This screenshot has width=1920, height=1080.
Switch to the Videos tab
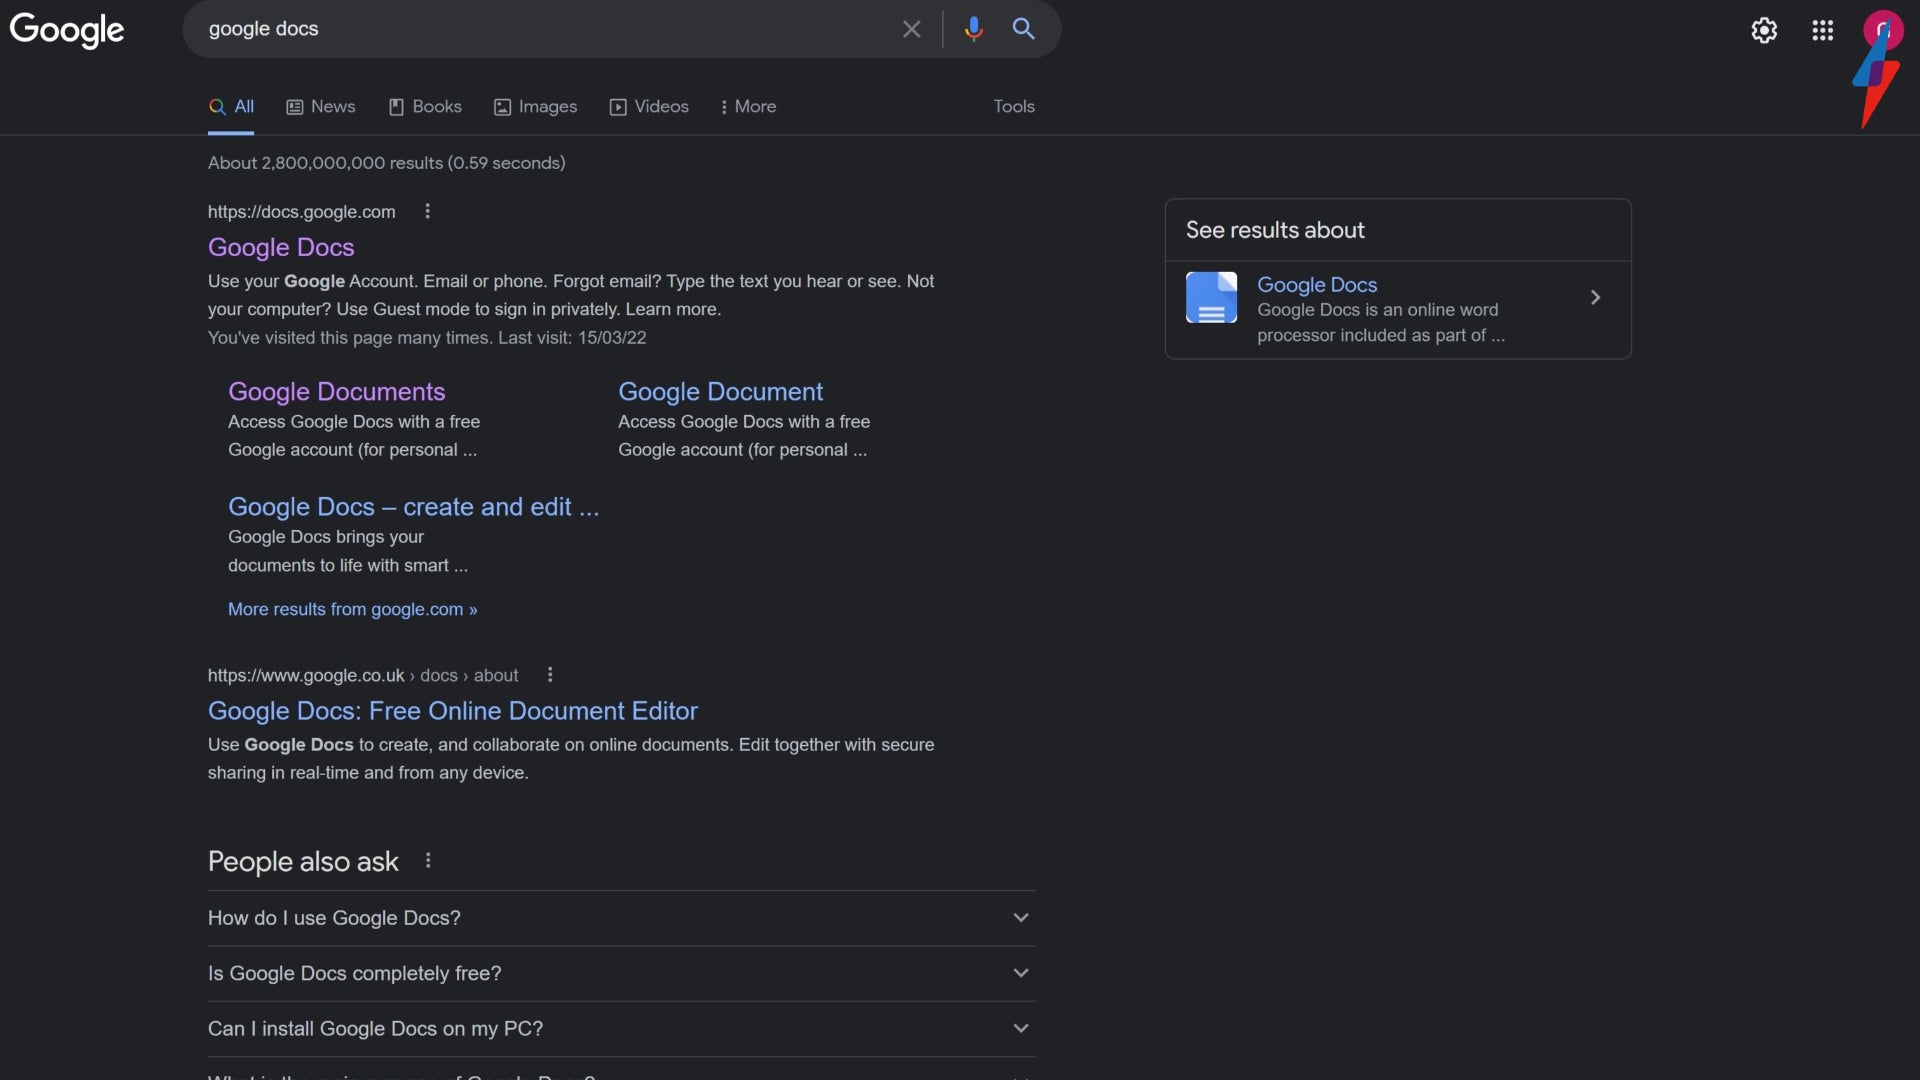pyautogui.click(x=649, y=106)
